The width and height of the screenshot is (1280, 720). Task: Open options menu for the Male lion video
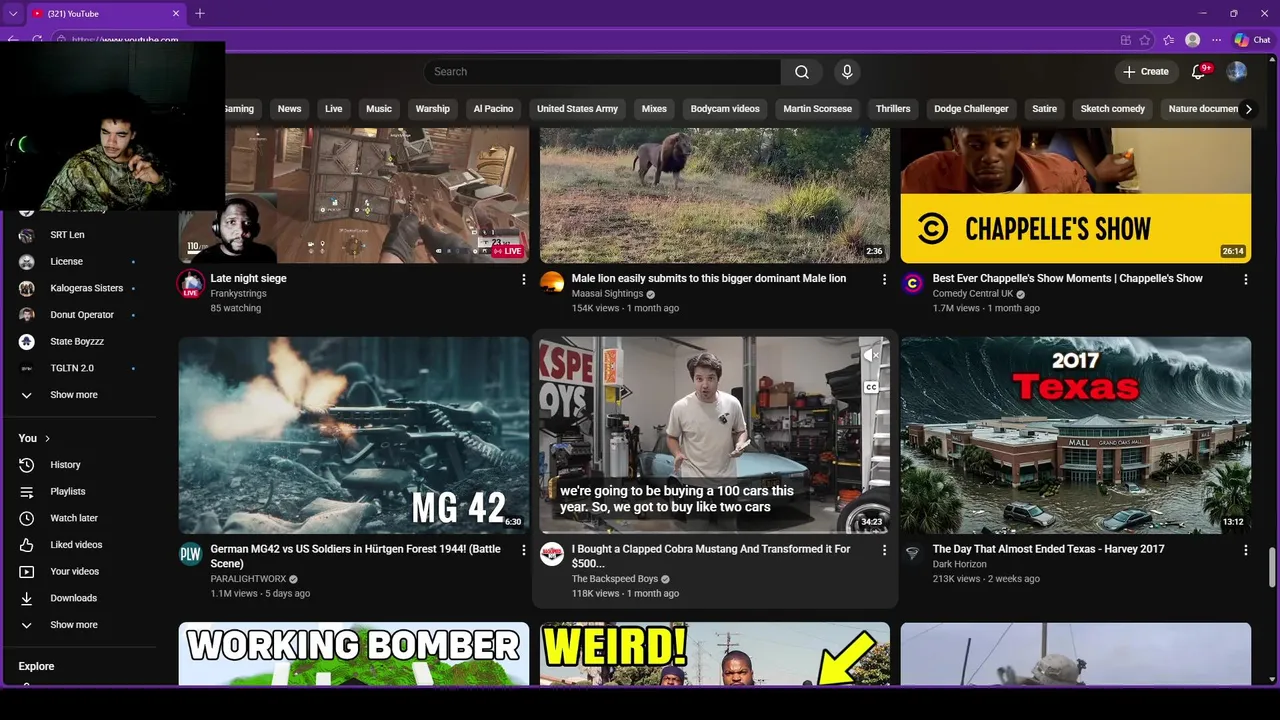click(x=884, y=280)
